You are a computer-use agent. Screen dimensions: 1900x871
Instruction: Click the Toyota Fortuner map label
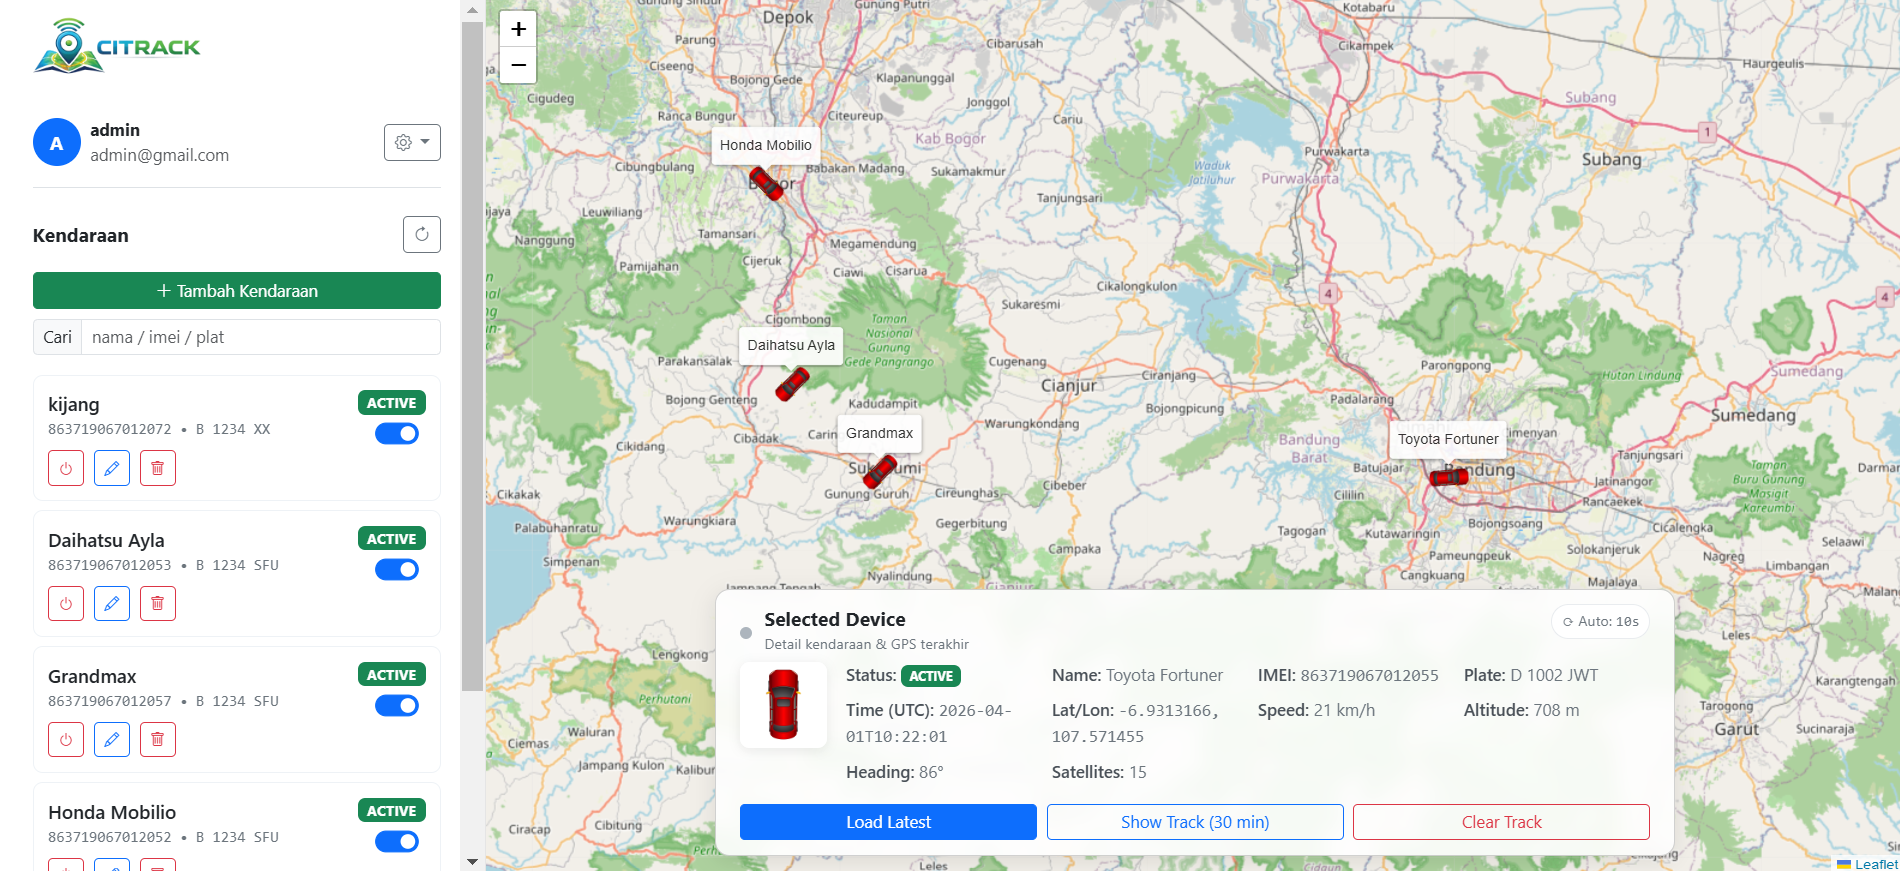tap(1448, 439)
